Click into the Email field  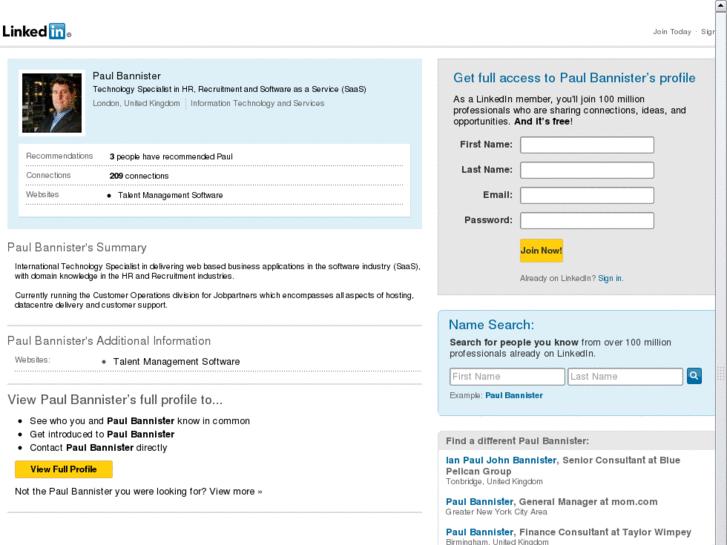pos(587,195)
